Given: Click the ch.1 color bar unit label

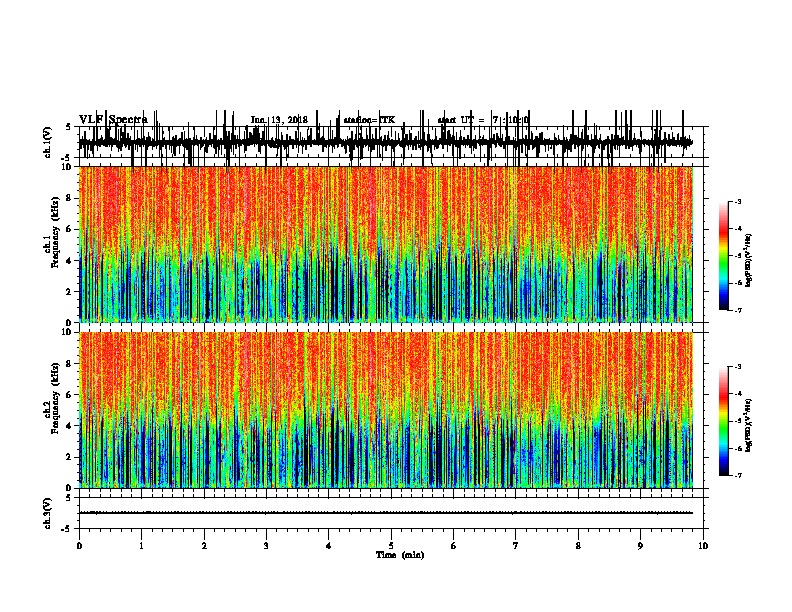Looking at the screenshot, I should 749,260.
